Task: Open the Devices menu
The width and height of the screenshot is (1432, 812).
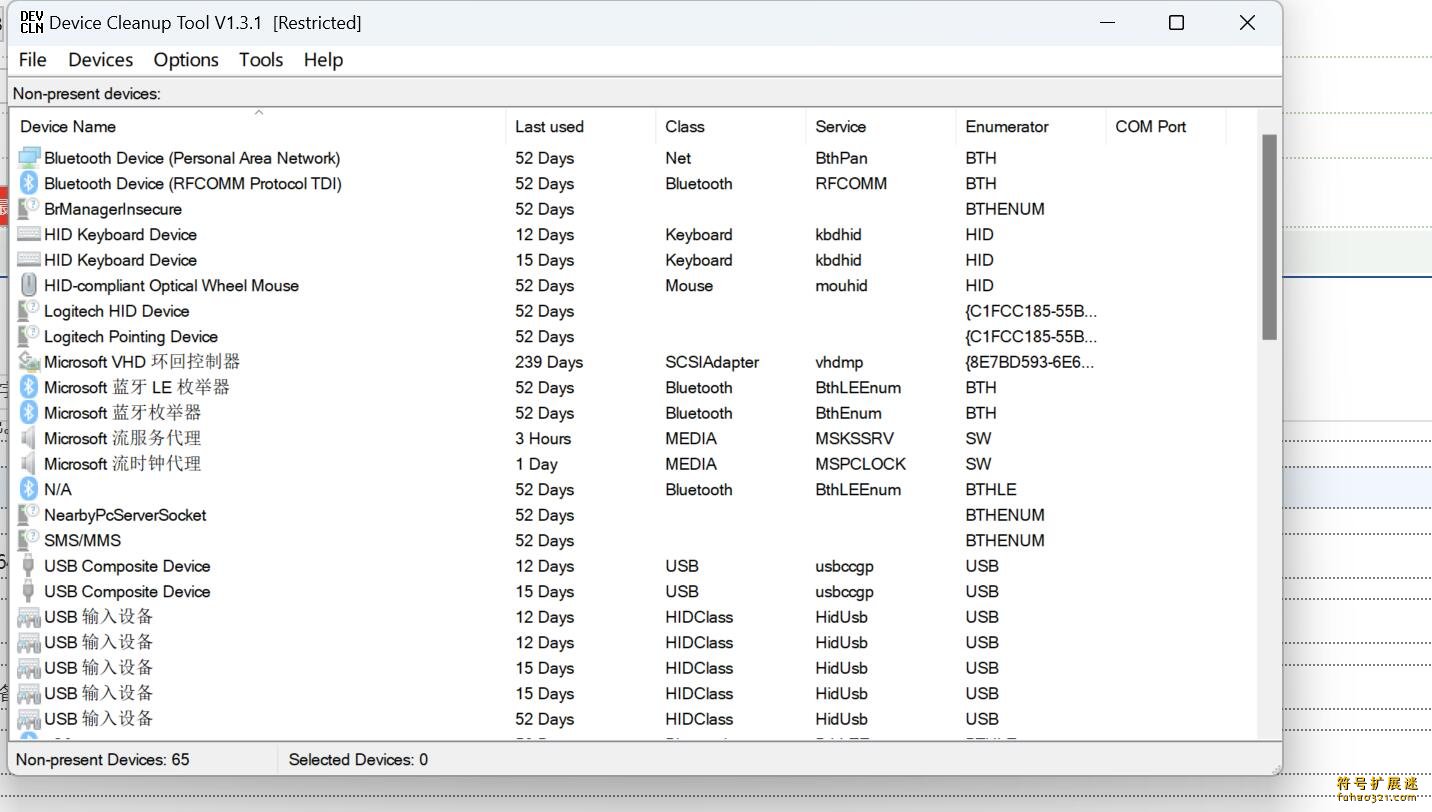Action: pos(100,60)
